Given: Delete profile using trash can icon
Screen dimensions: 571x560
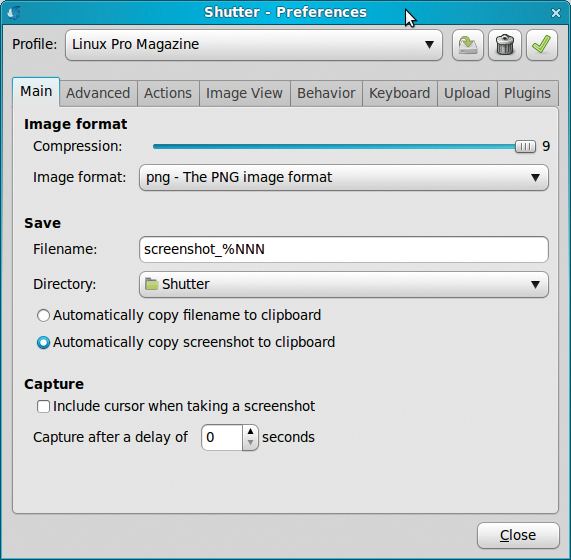Looking at the screenshot, I should [x=505, y=45].
